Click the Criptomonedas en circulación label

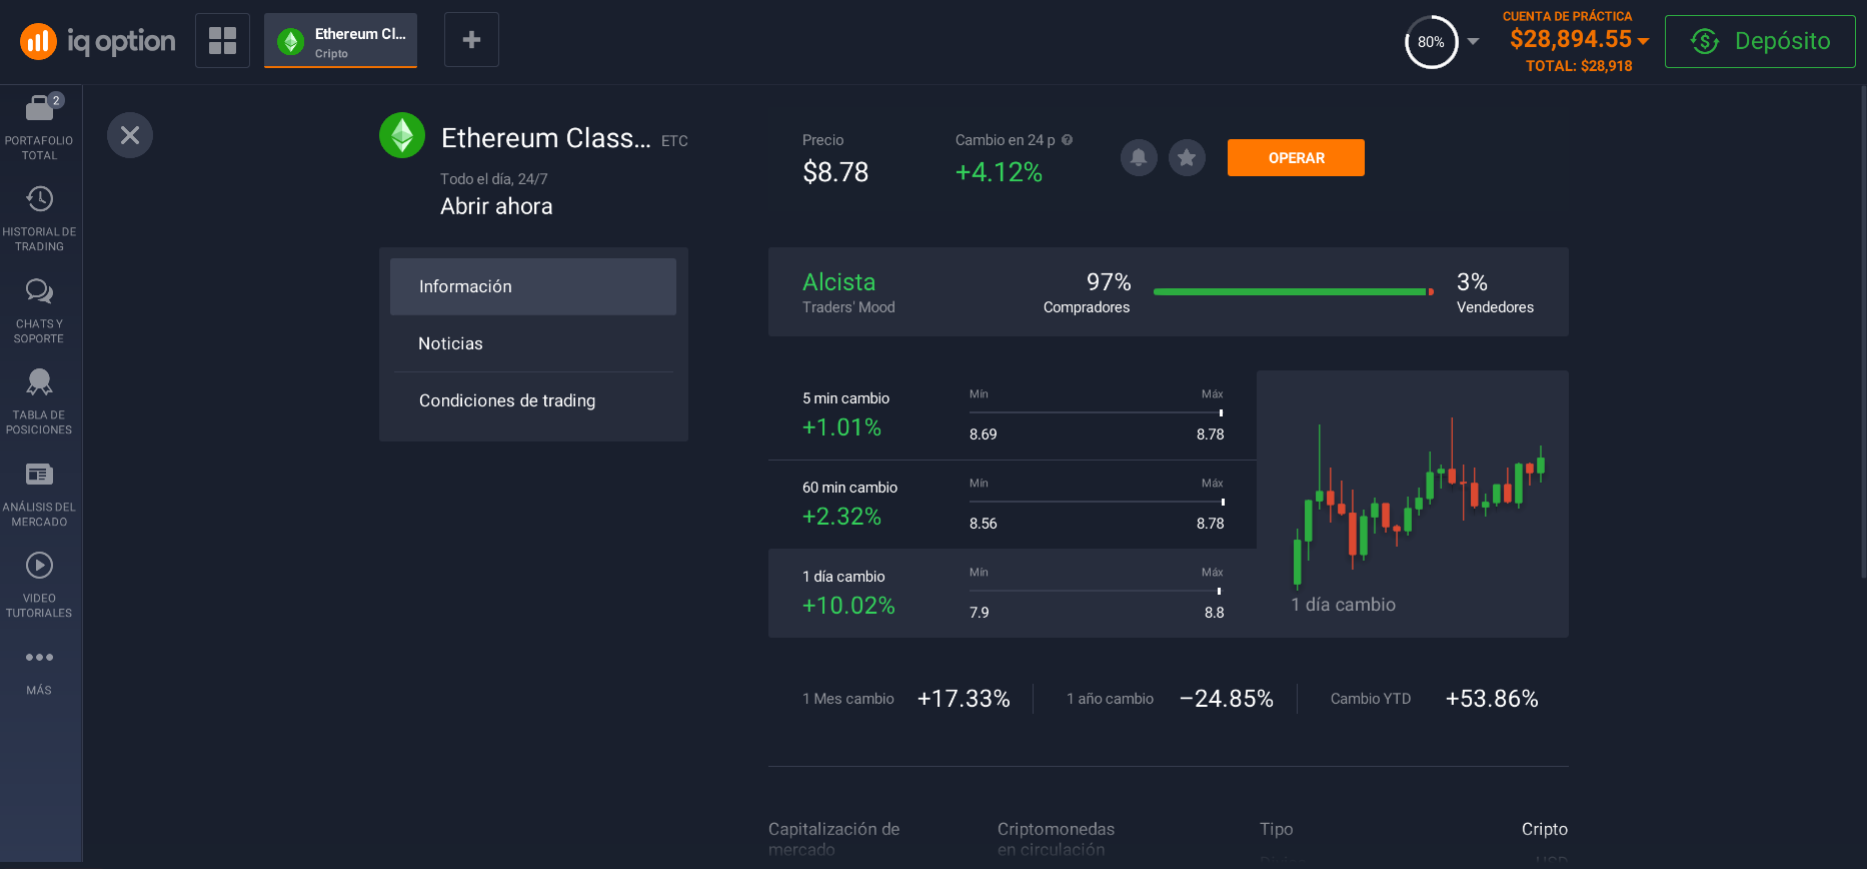tap(1056, 839)
